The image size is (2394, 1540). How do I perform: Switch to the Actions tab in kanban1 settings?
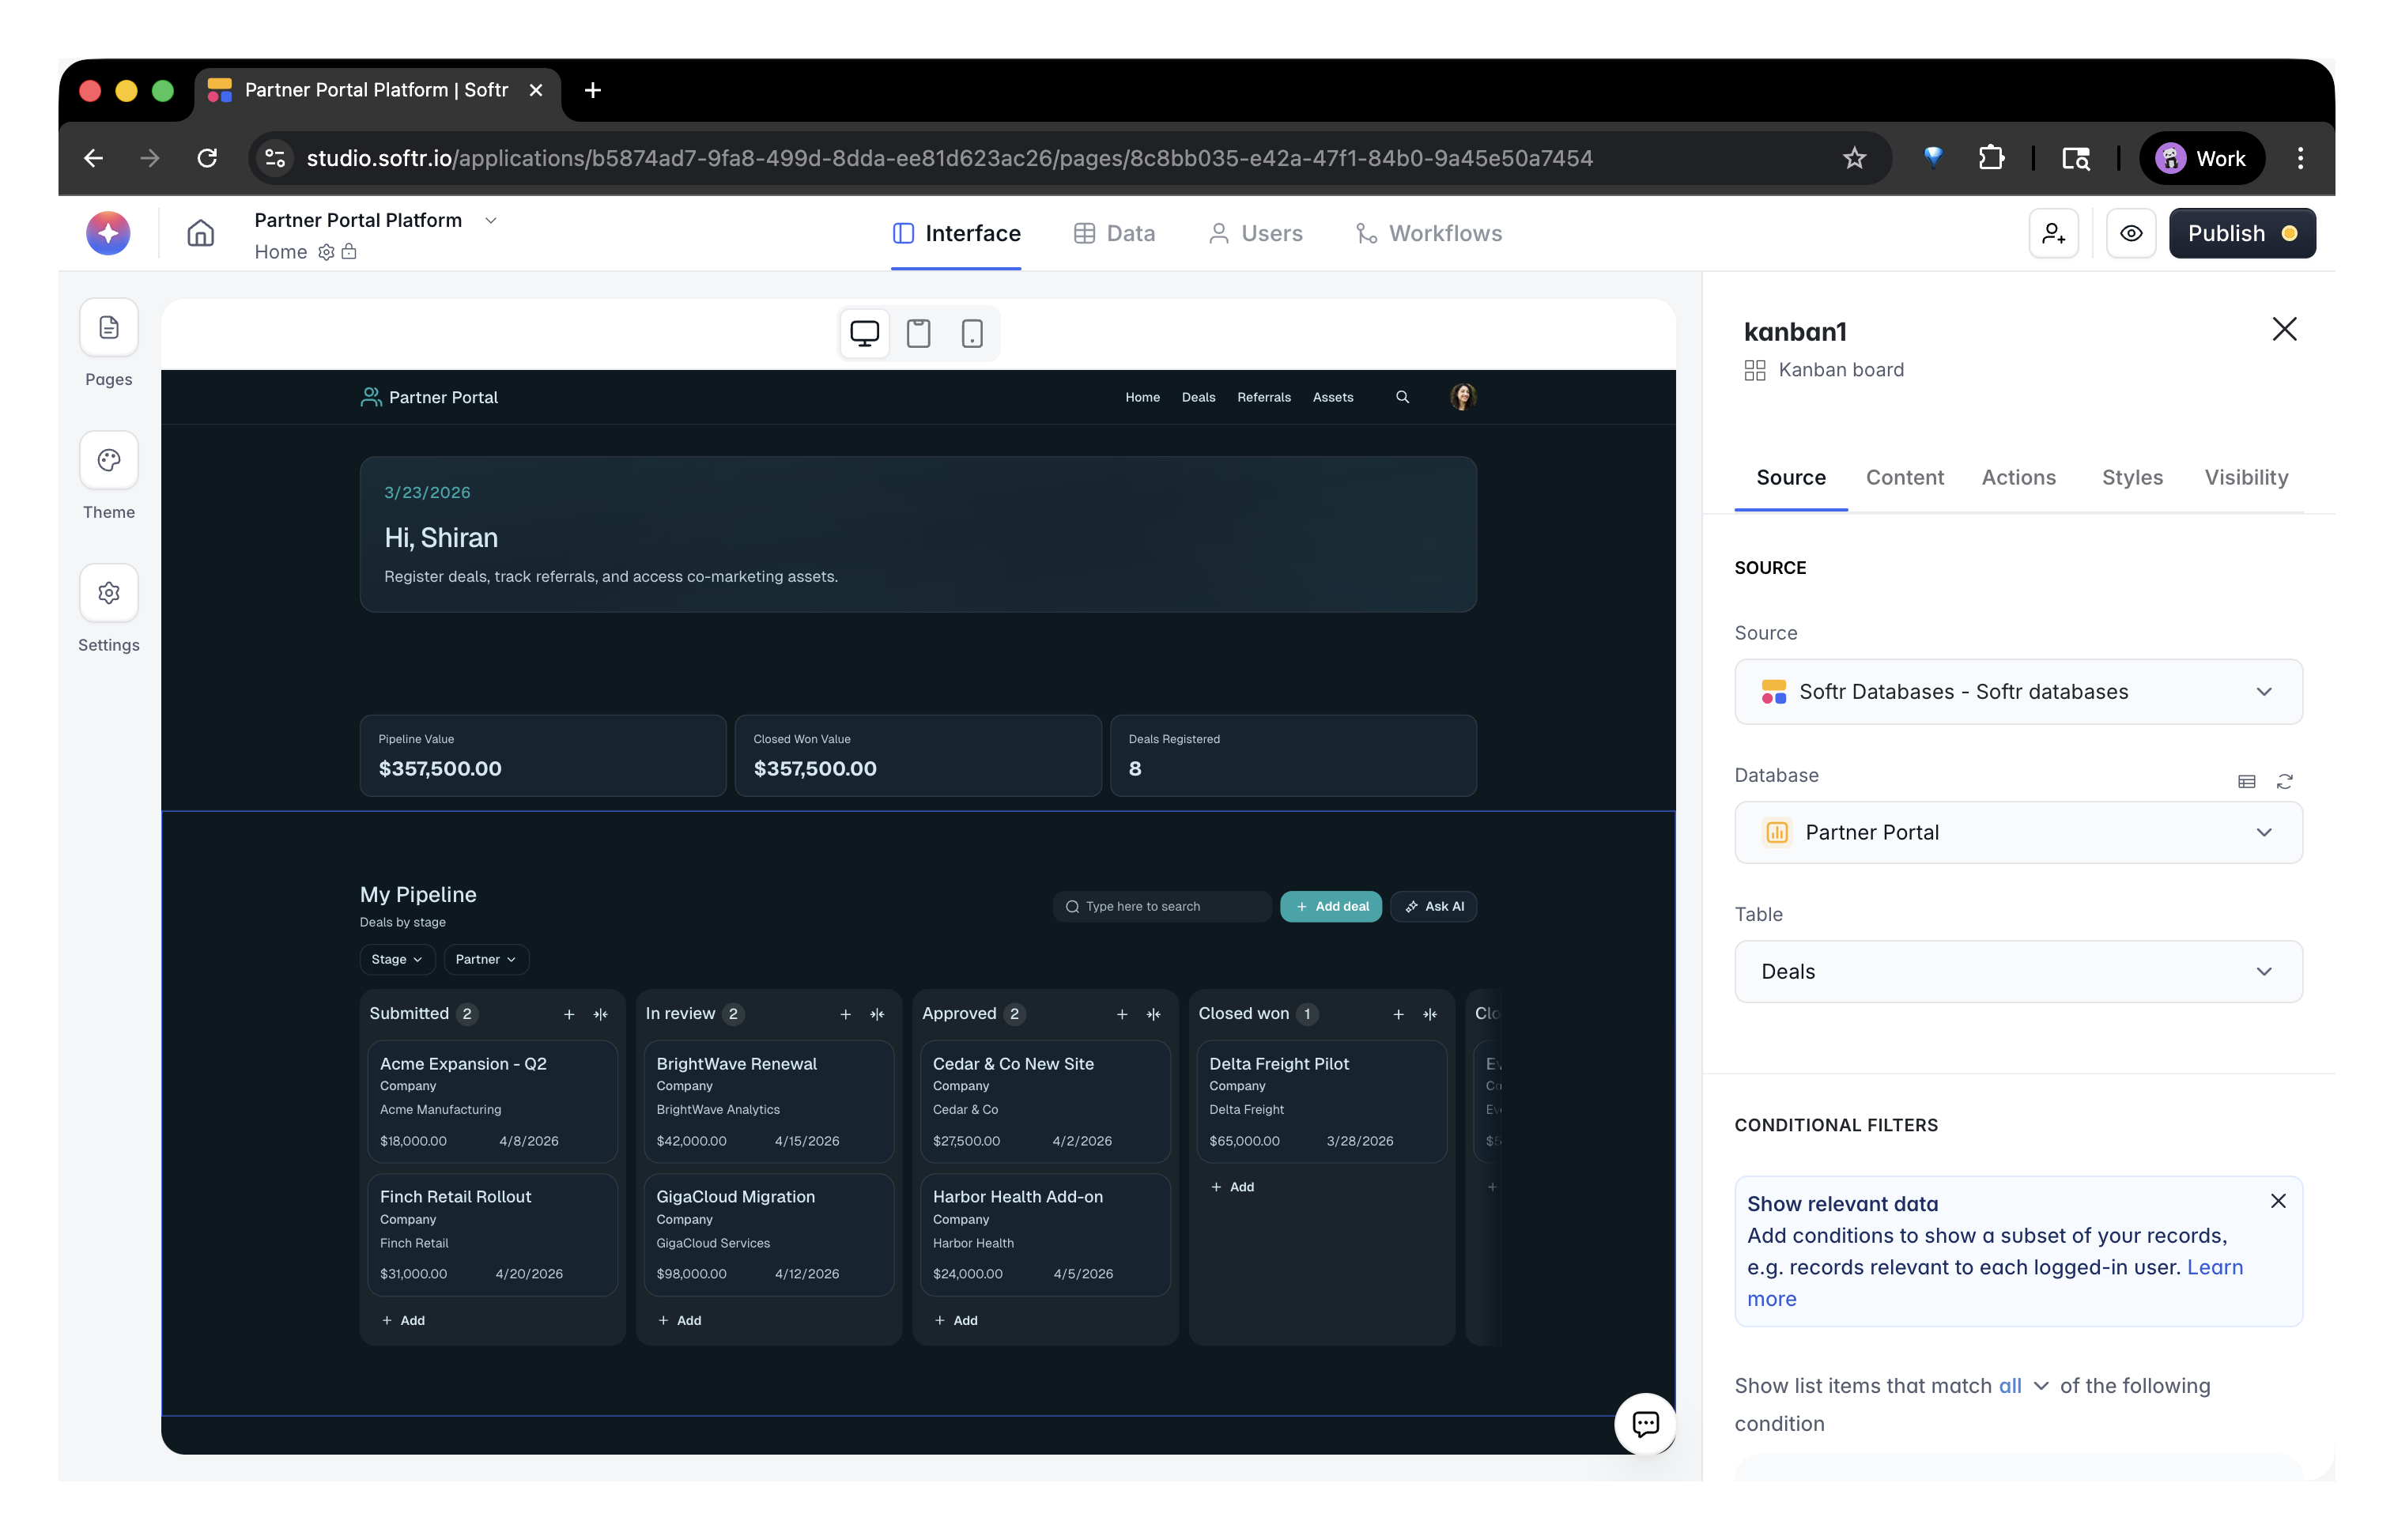pos(2018,477)
